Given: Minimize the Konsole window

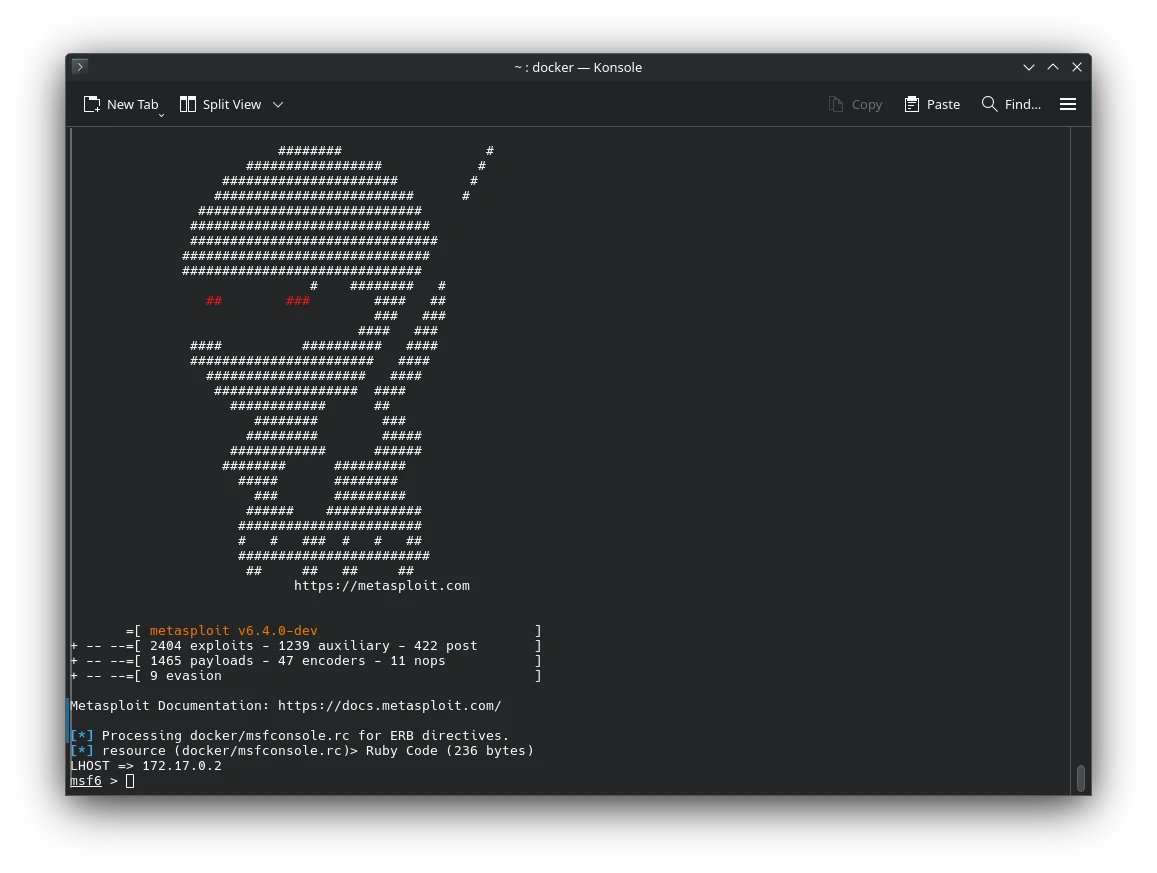Looking at the screenshot, I should (x=1029, y=67).
